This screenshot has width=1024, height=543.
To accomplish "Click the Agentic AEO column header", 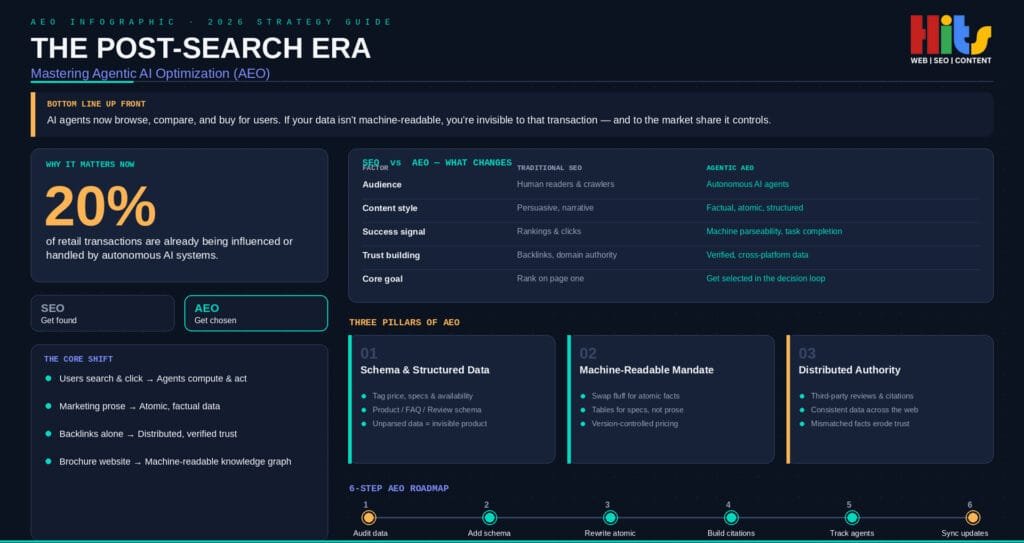I will pyautogui.click(x=729, y=168).
